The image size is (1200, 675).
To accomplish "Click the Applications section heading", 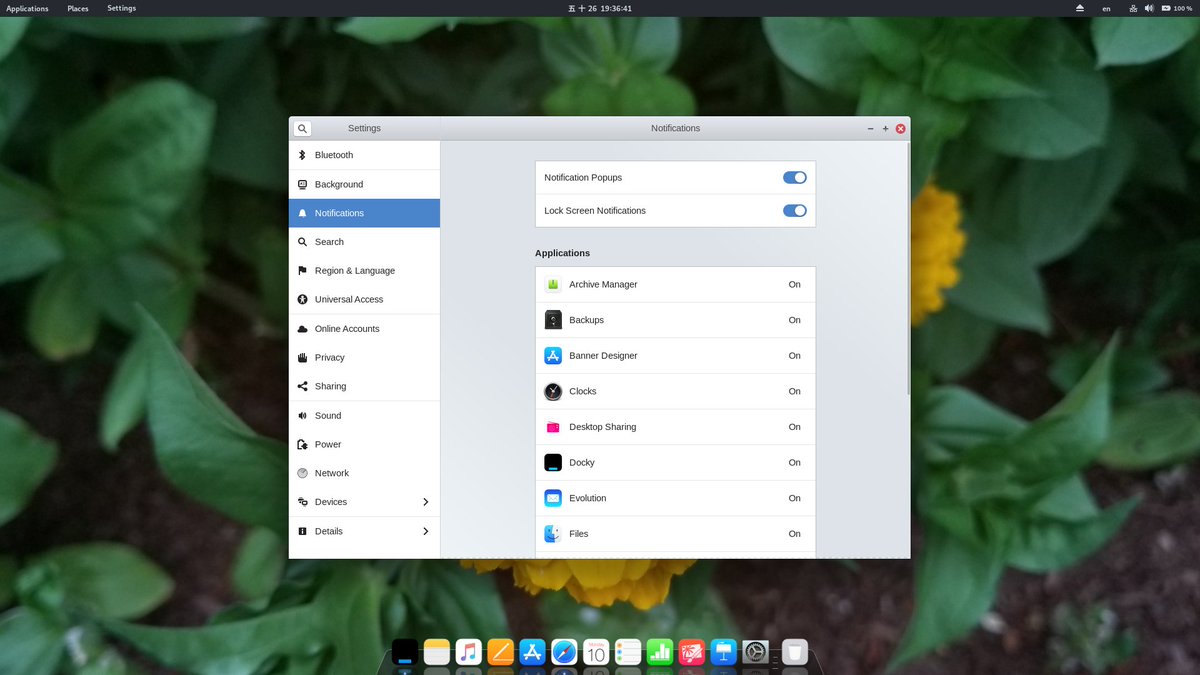I will click(562, 253).
